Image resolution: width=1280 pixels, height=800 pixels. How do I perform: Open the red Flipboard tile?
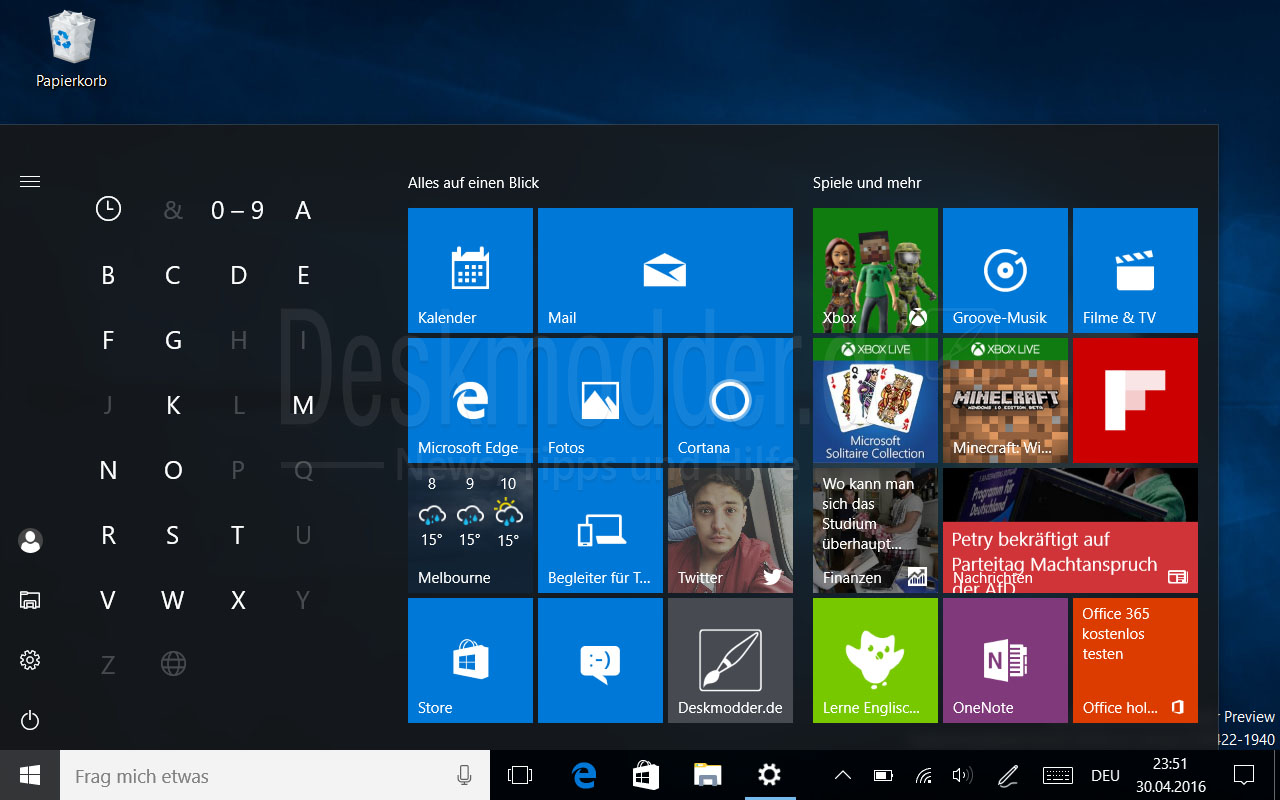click(x=1135, y=400)
